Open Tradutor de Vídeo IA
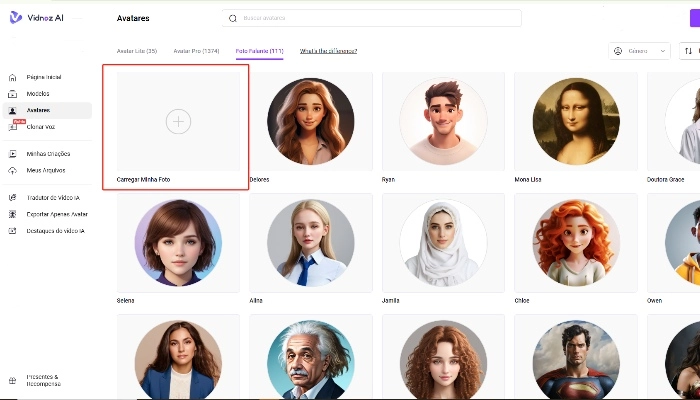Viewport: 700px width, 400px height. pos(53,197)
